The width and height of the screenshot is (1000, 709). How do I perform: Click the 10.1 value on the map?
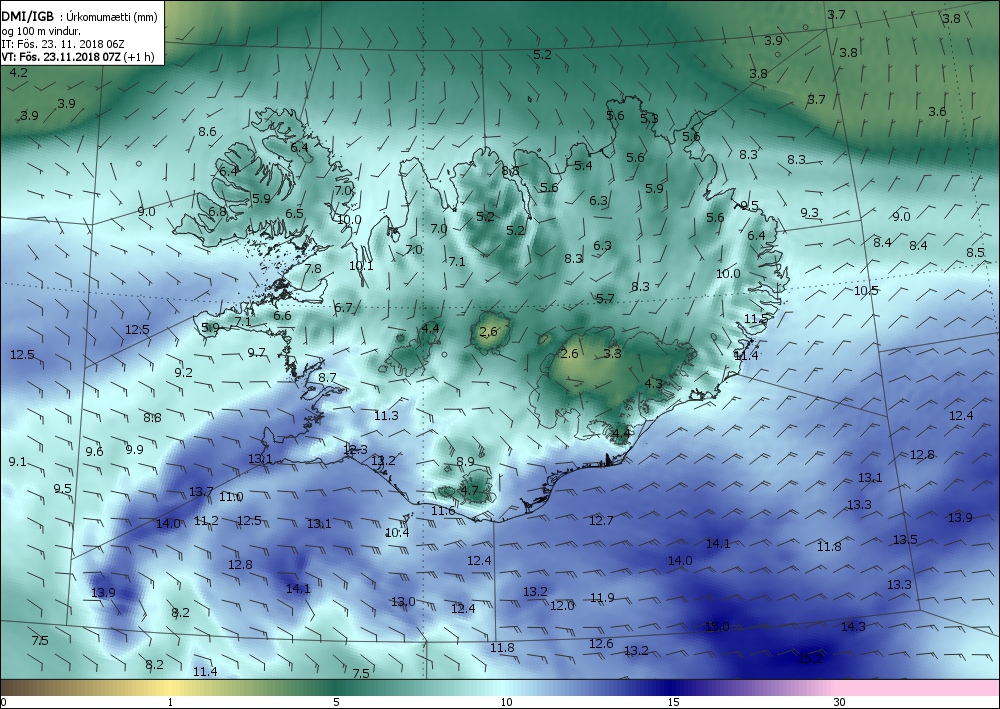361,266
